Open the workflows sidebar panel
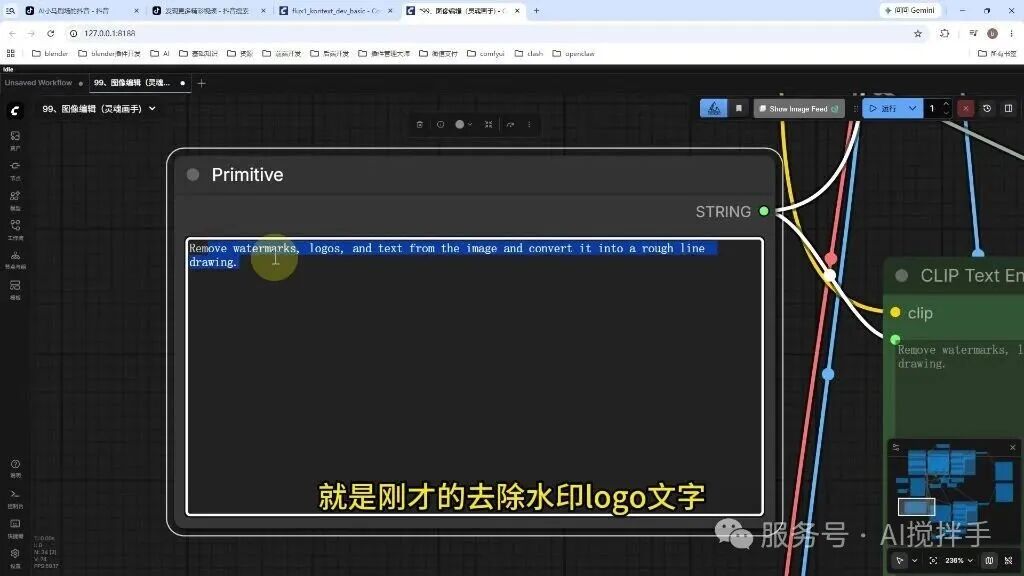 [15, 229]
